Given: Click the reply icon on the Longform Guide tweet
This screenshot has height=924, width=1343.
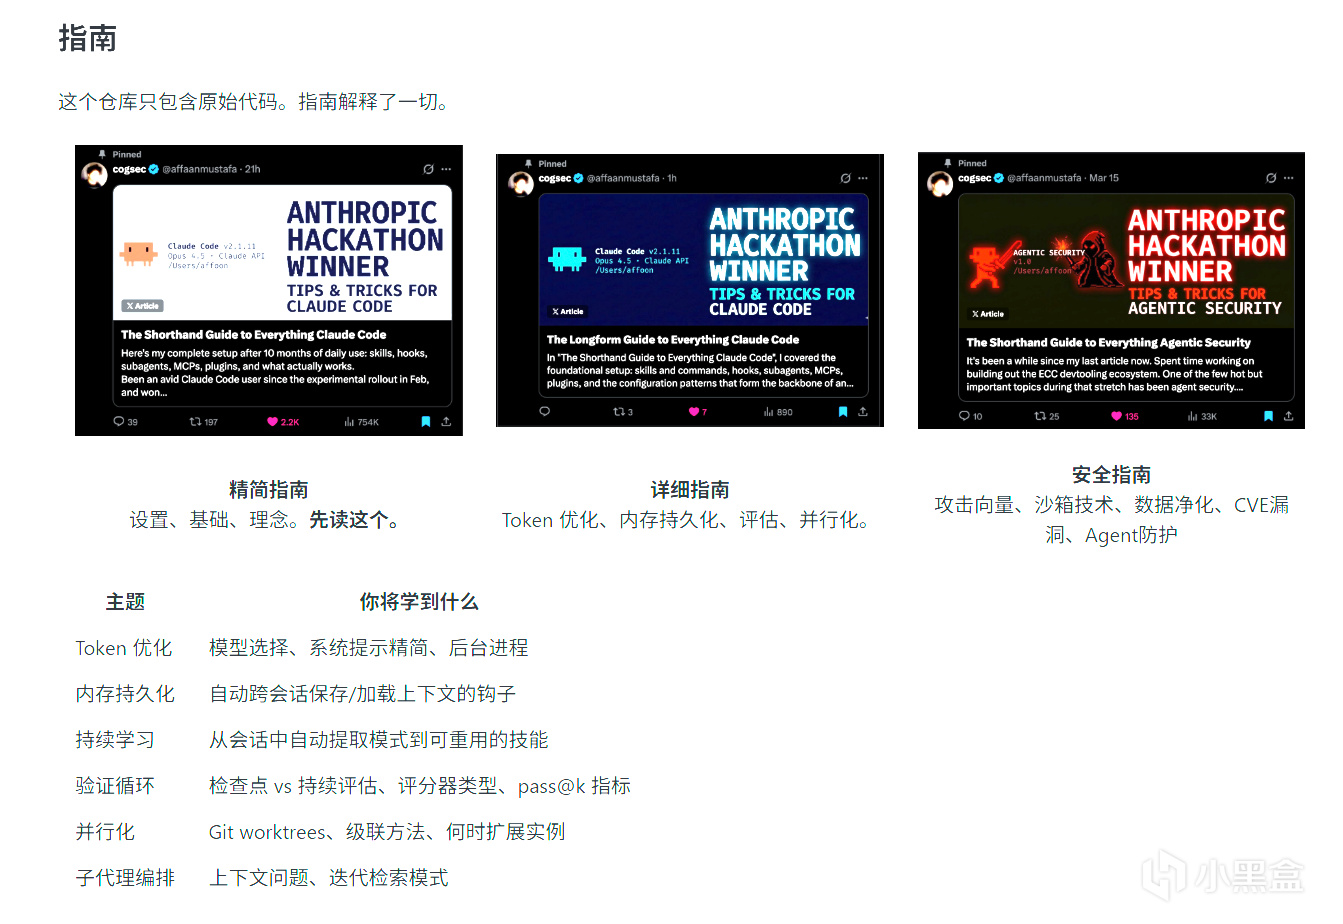Looking at the screenshot, I should pyautogui.click(x=544, y=412).
